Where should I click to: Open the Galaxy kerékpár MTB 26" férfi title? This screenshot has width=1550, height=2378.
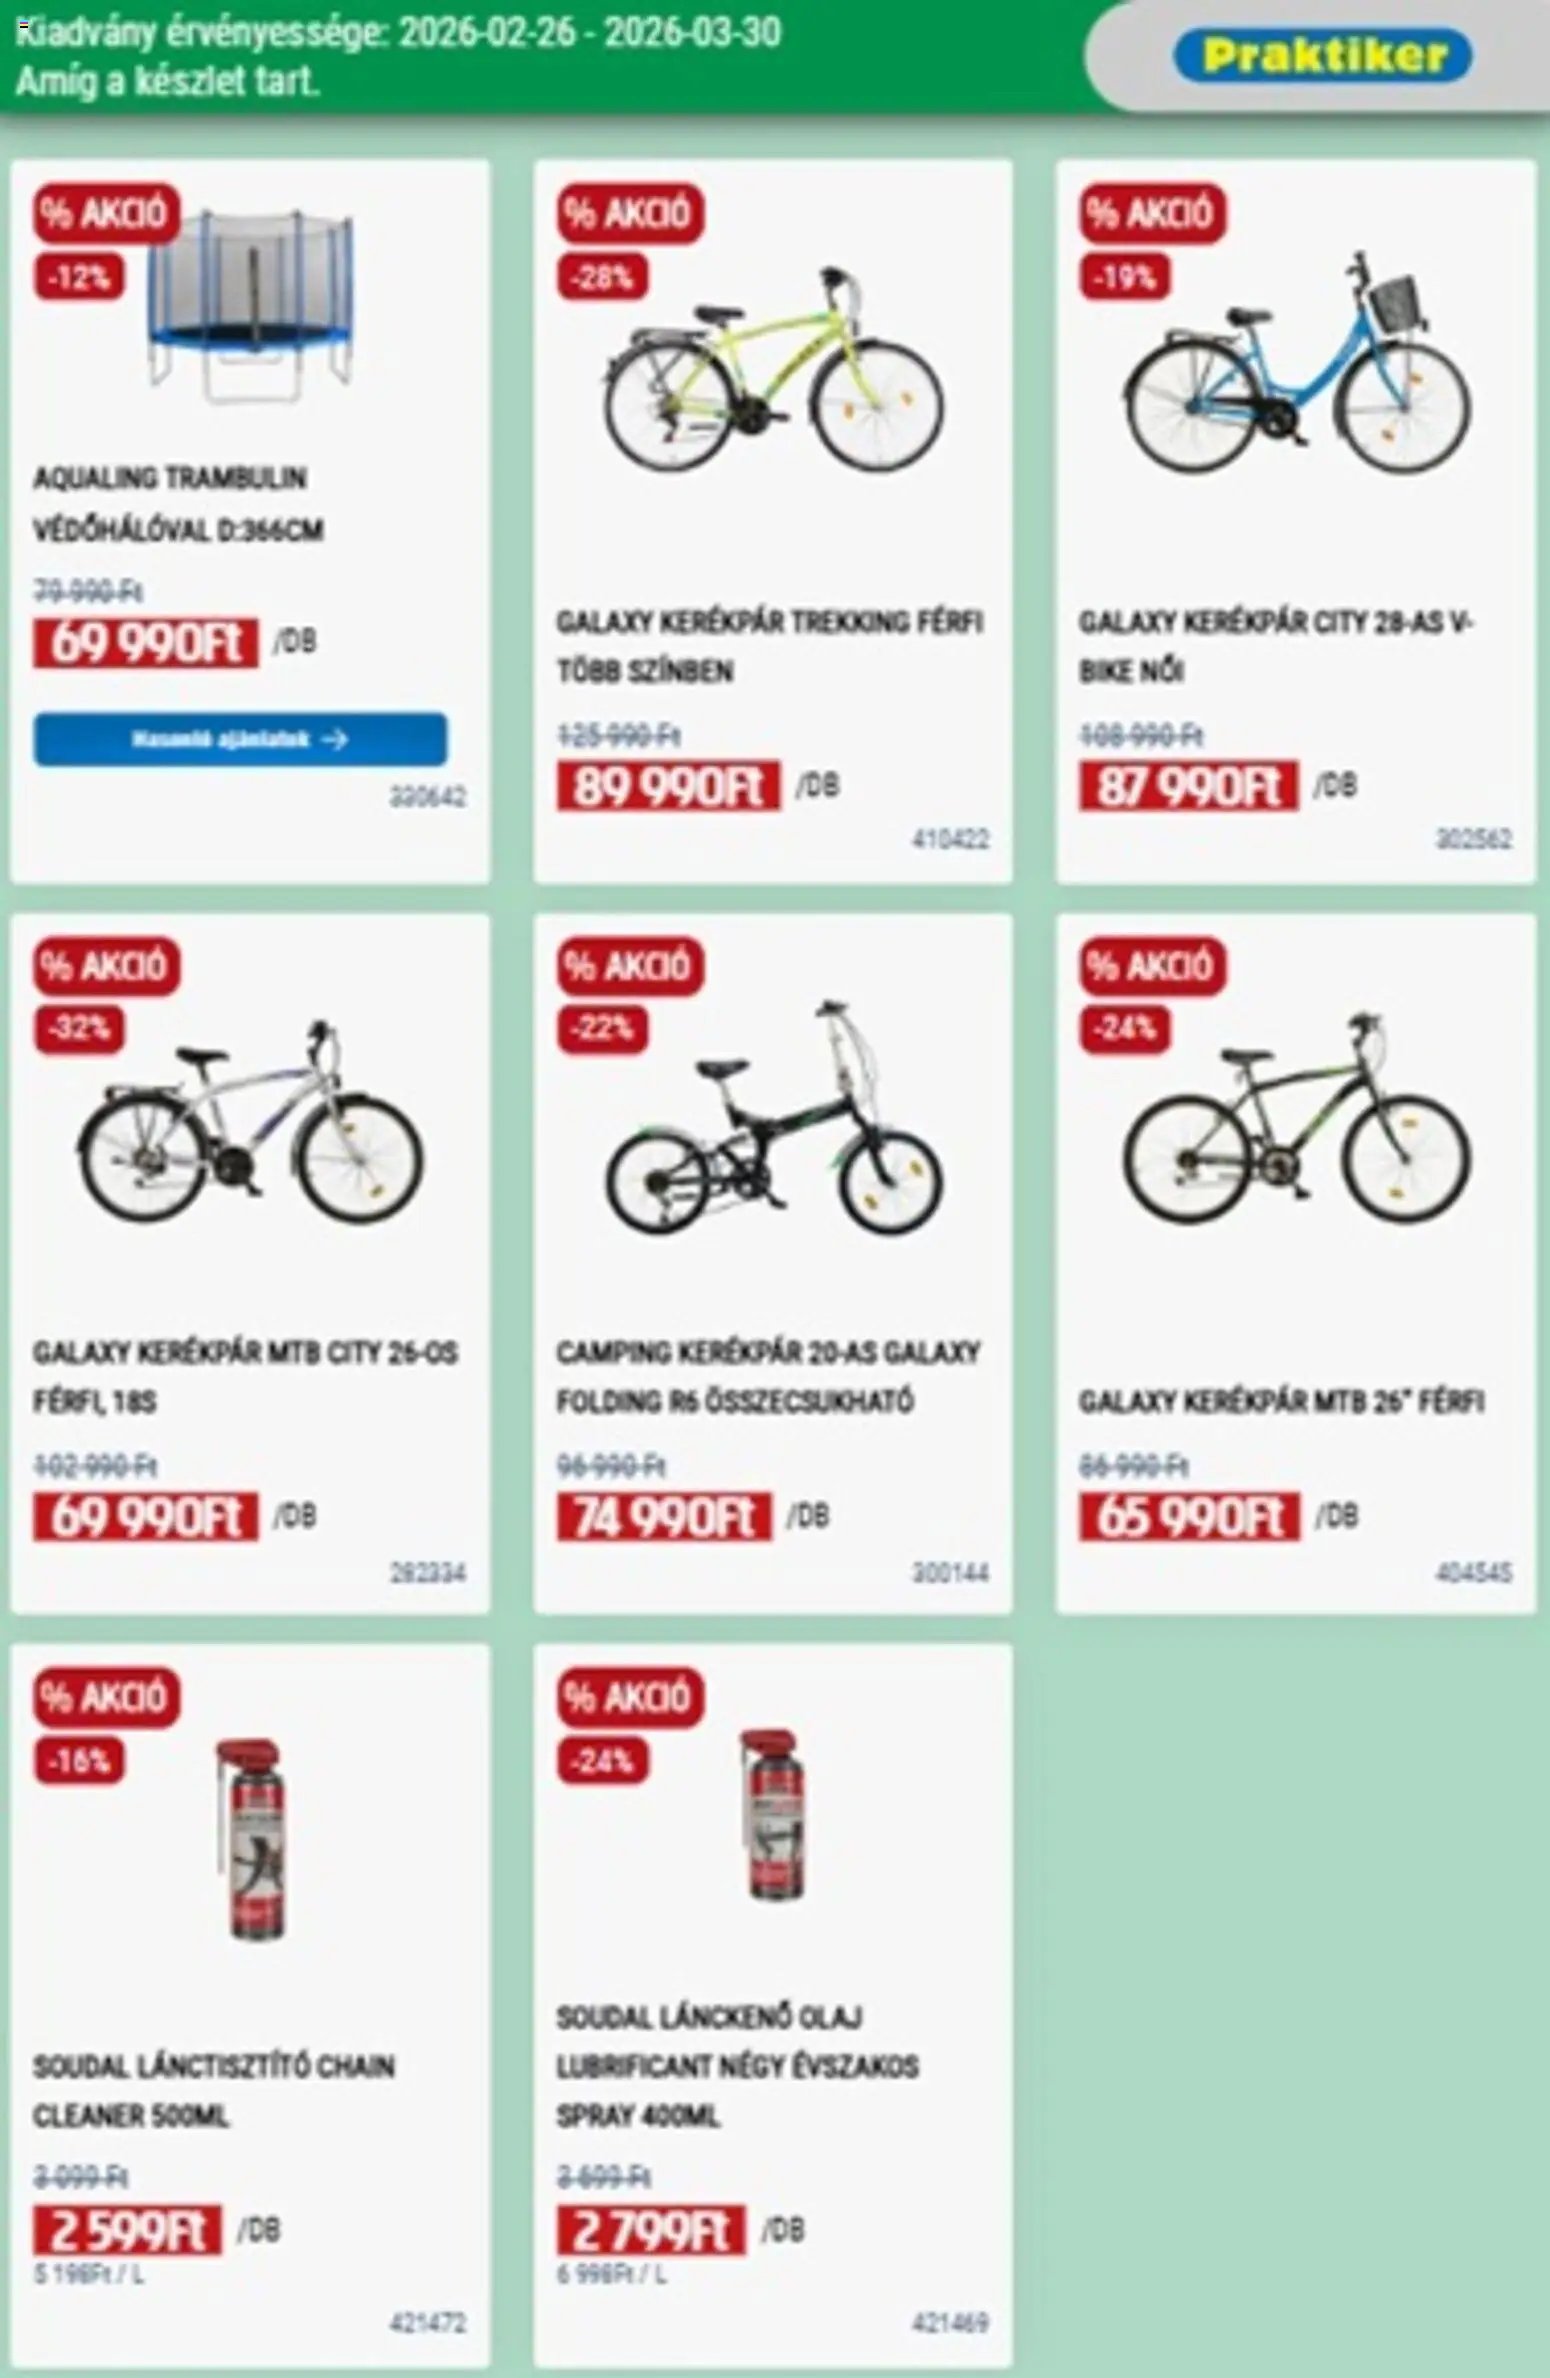1281,1402
